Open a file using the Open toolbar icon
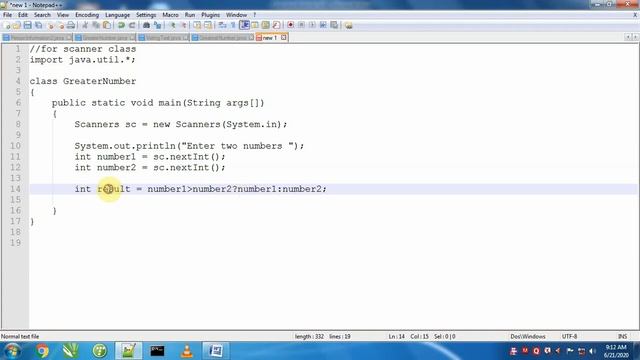This screenshot has width=640, height=360. [x=16, y=25]
